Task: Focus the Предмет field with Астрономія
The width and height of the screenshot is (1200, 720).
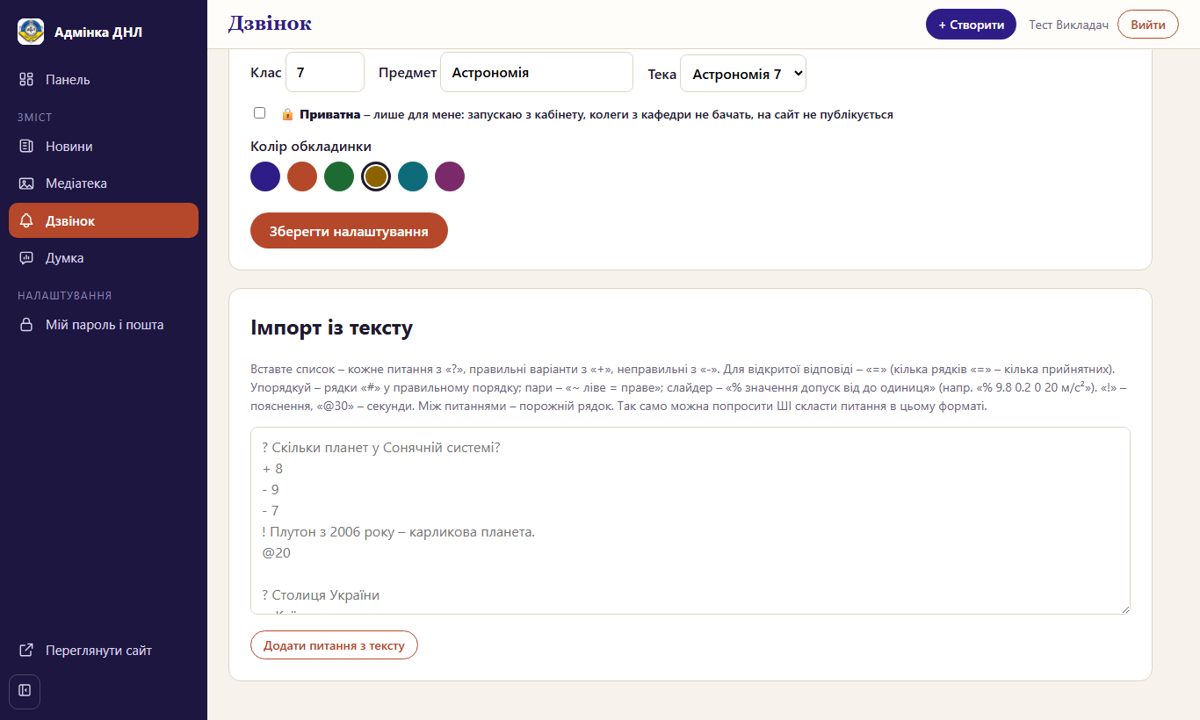Action: 537,73
